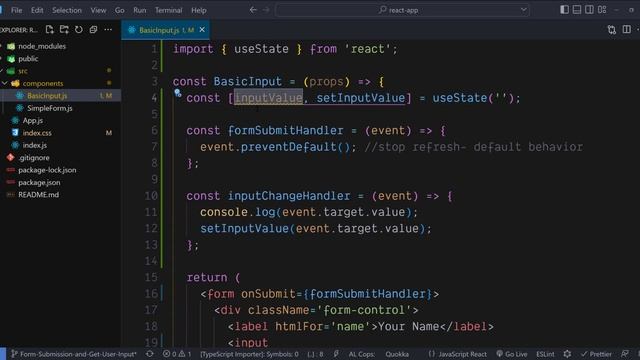
Task: Go forward with the navigation arrow
Action: pyautogui.click(x=266, y=10)
